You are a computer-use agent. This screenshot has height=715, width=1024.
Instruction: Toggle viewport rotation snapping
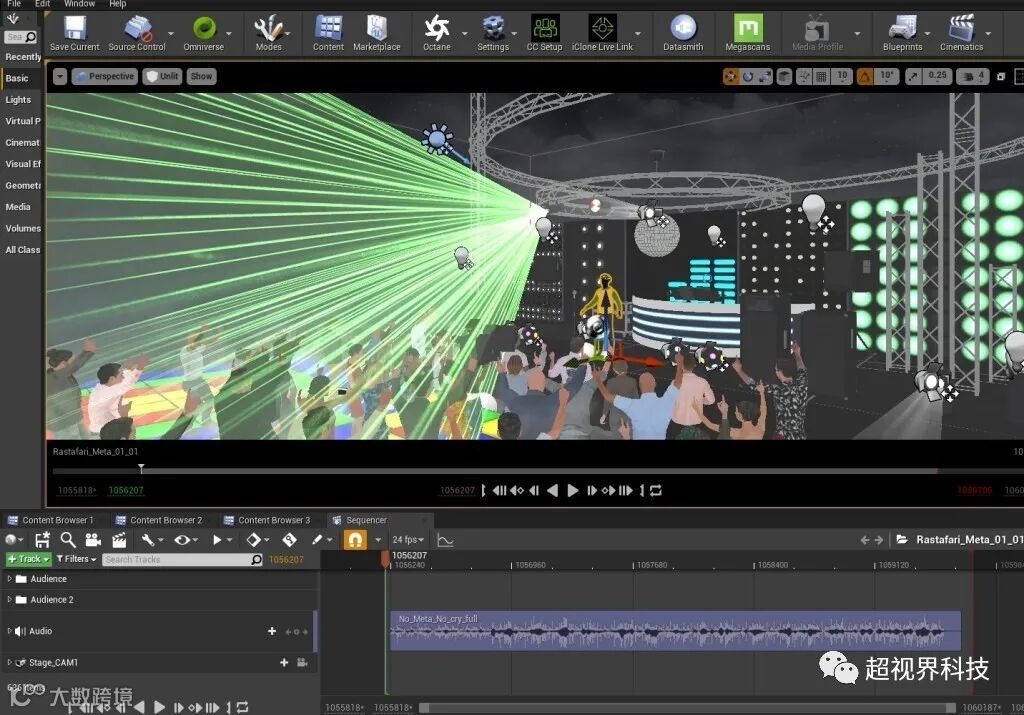[865, 76]
